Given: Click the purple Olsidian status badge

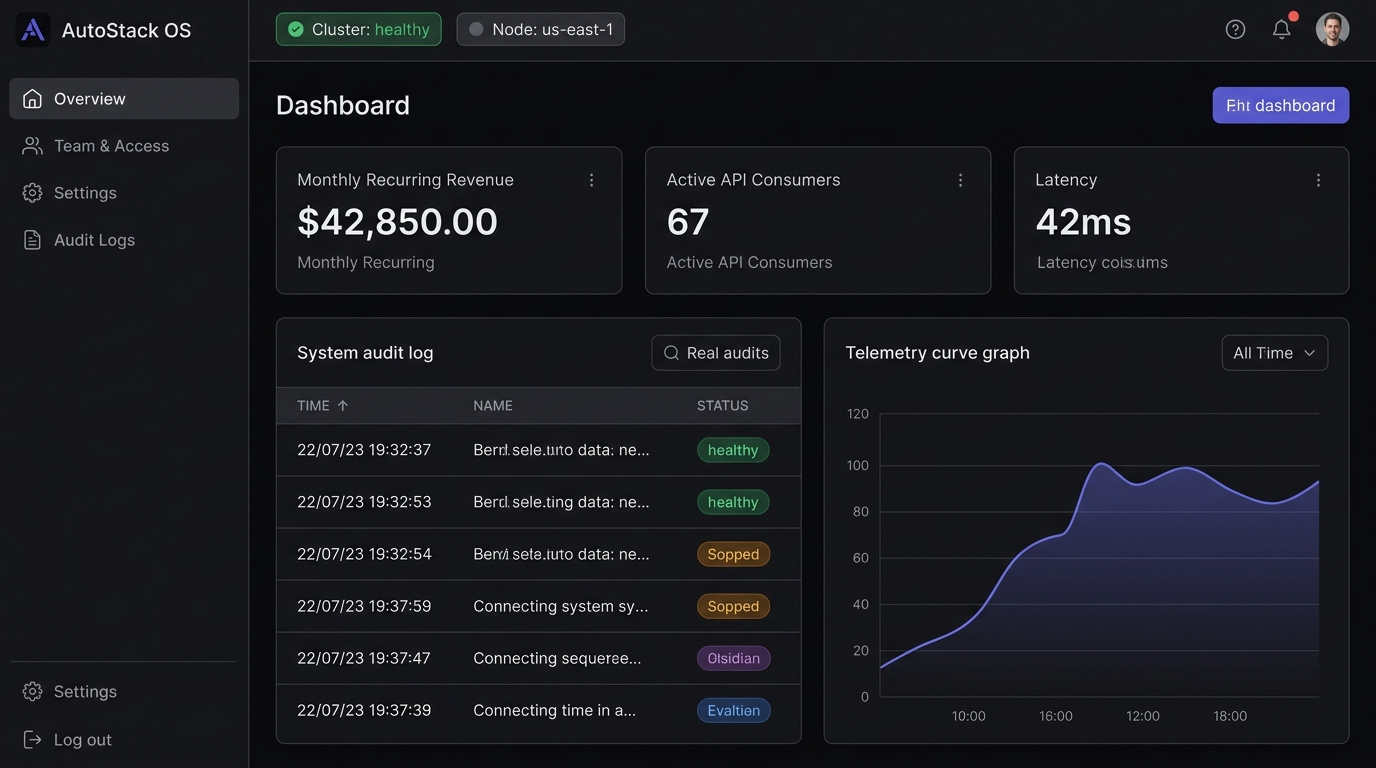Looking at the screenshot, I should pyautogui.click(x=734, y=658).
